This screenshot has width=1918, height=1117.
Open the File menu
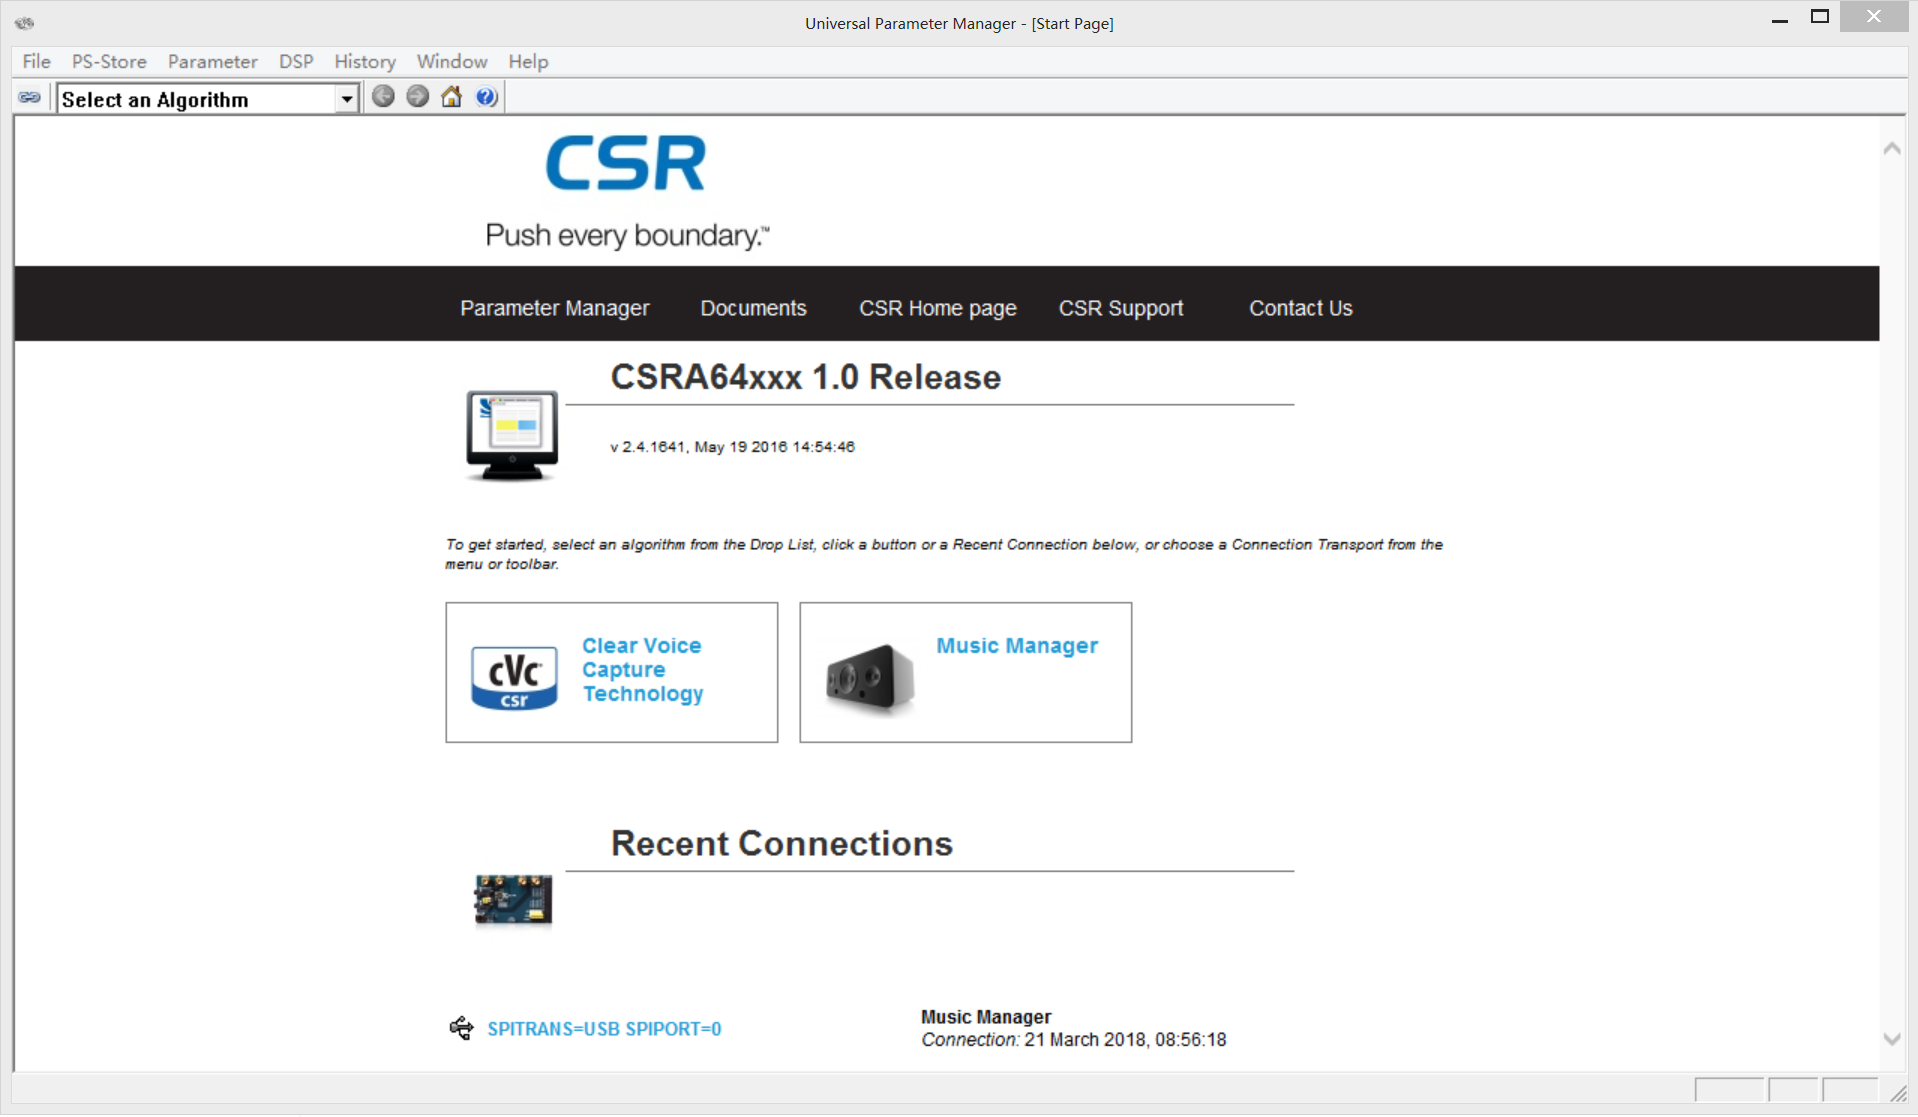pos(37,61)
